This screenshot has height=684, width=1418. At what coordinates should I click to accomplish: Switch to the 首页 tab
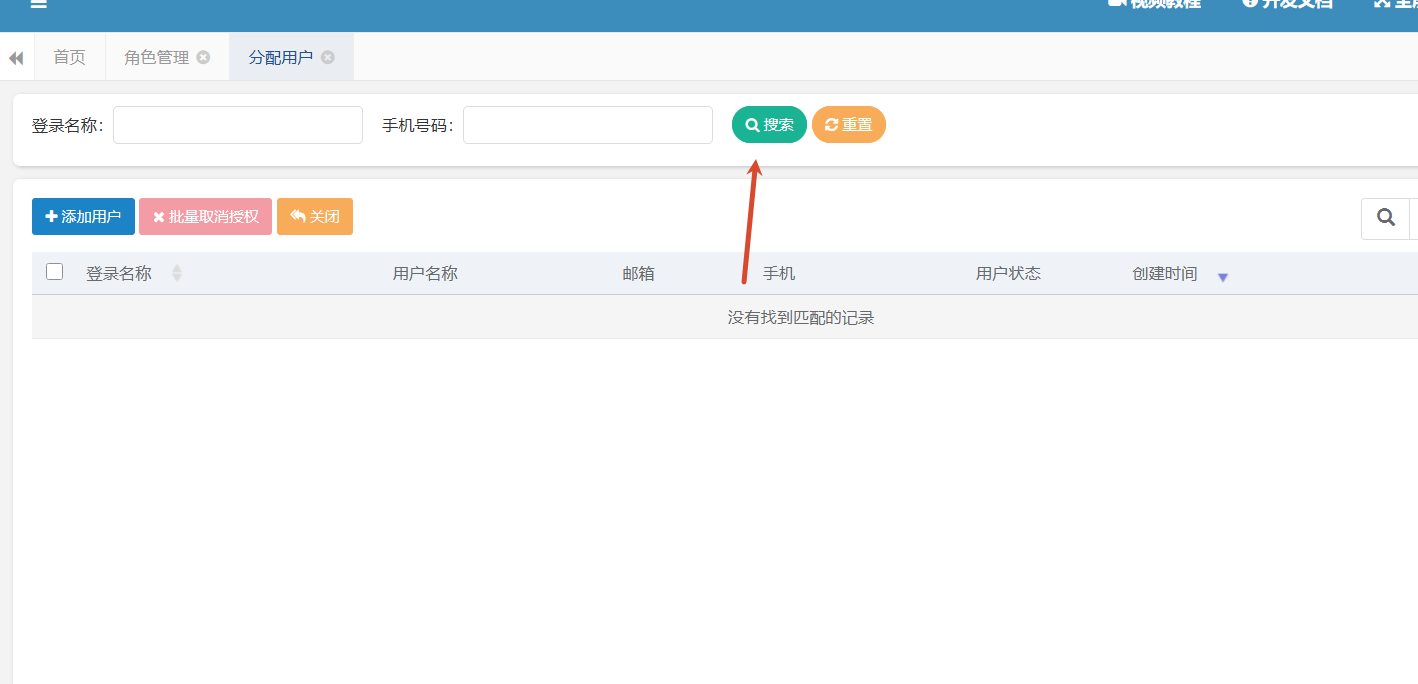point(69,57)
